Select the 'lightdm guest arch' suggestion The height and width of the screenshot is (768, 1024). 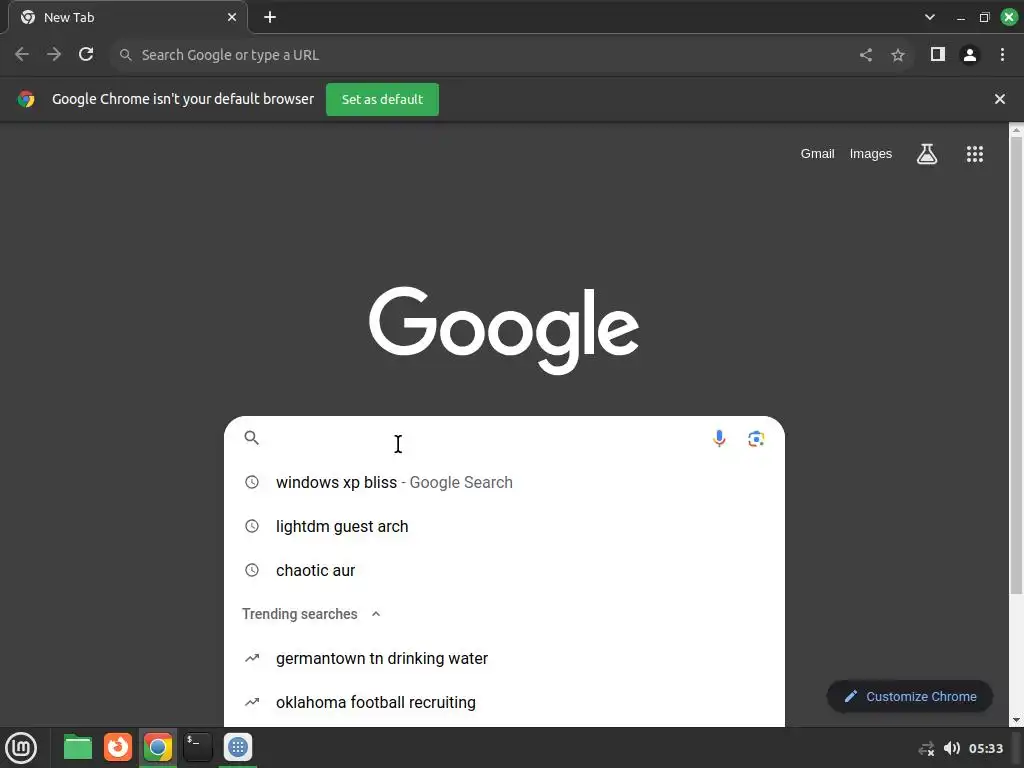[x=504, y=526]
